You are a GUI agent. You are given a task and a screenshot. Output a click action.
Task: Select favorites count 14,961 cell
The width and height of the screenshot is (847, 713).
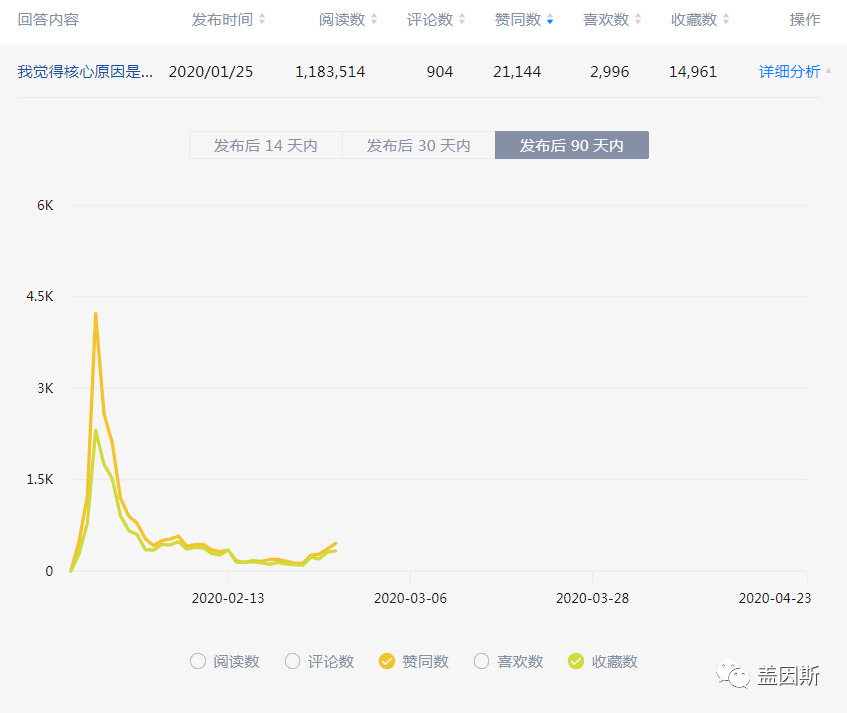(693, 71)
